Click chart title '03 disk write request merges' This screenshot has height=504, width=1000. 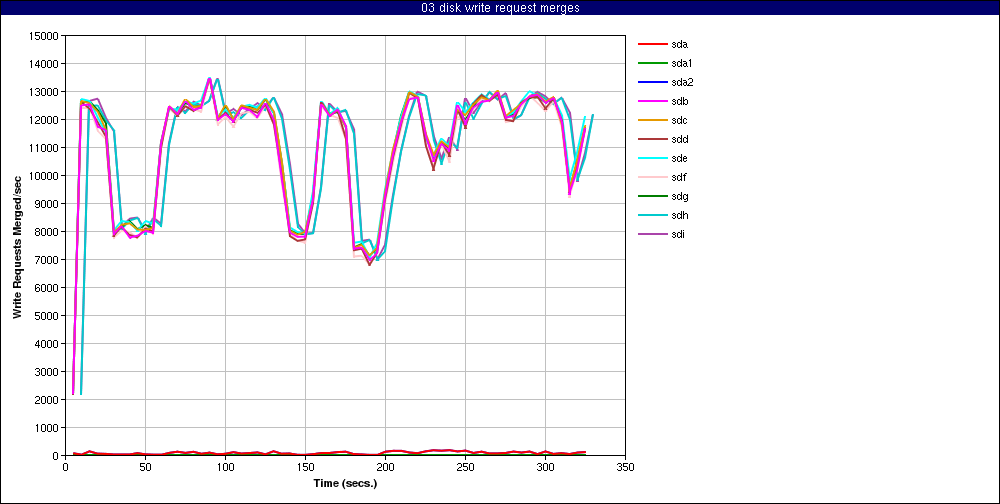pos(500,8)
